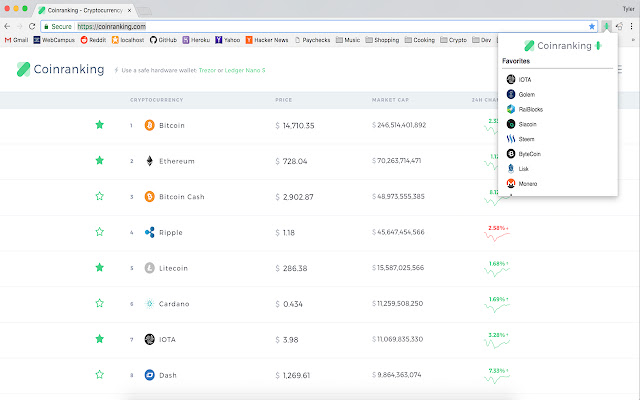Open the Ethereum name link
This screenshot has width=640, height=400.
(177, 161)
